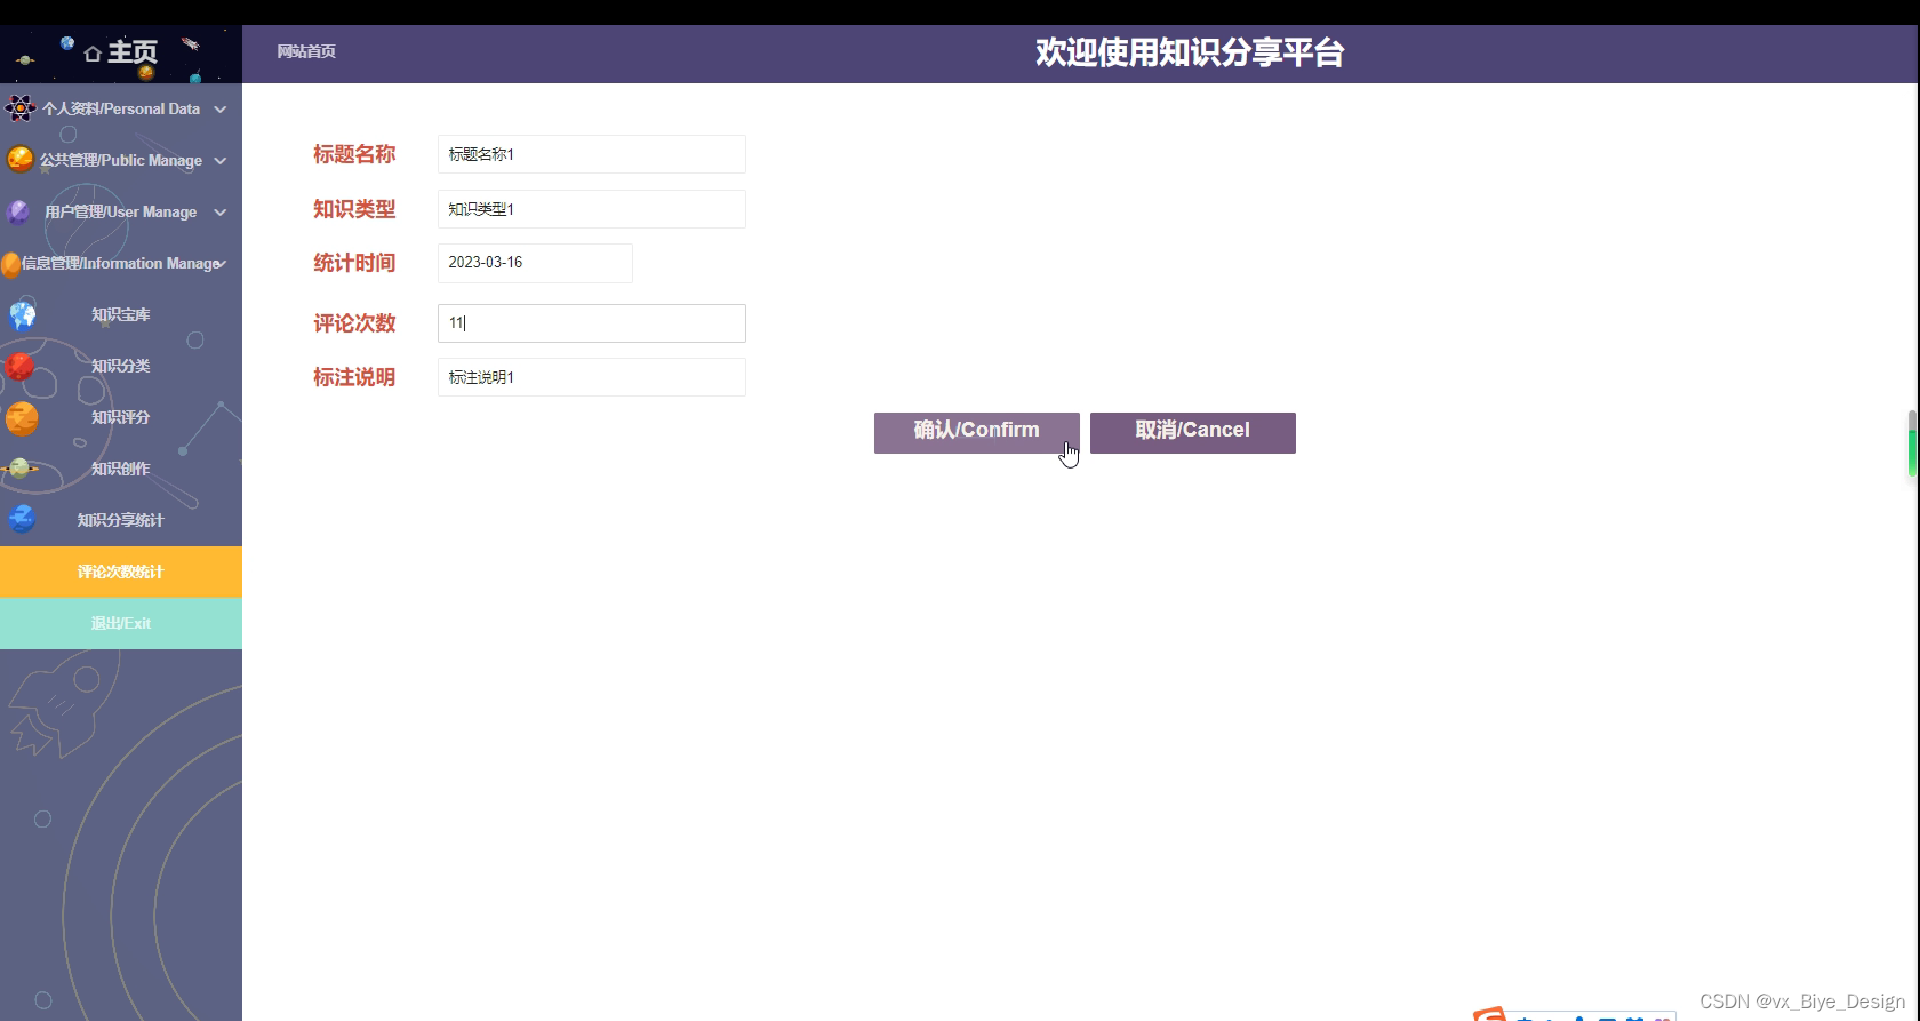Click the orange icon beside Information Manage
This screenshot has height=1021, width=1920.
click(11, 264)
